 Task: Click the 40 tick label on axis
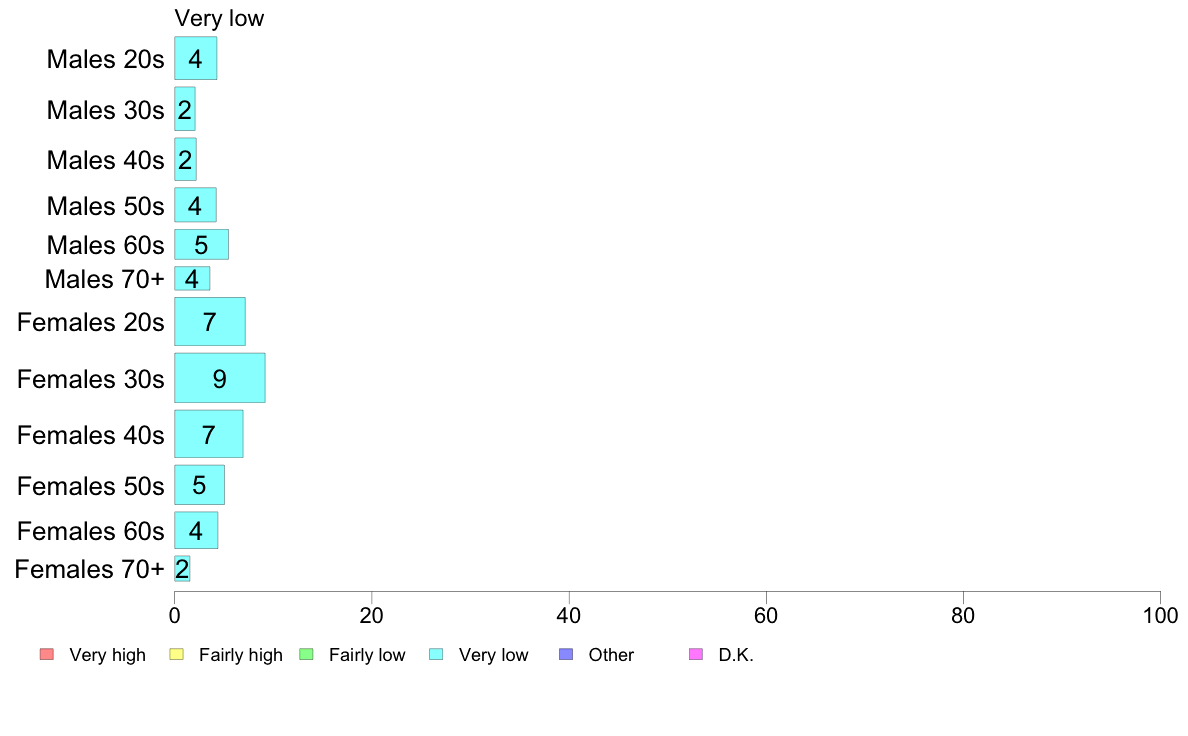569,615
